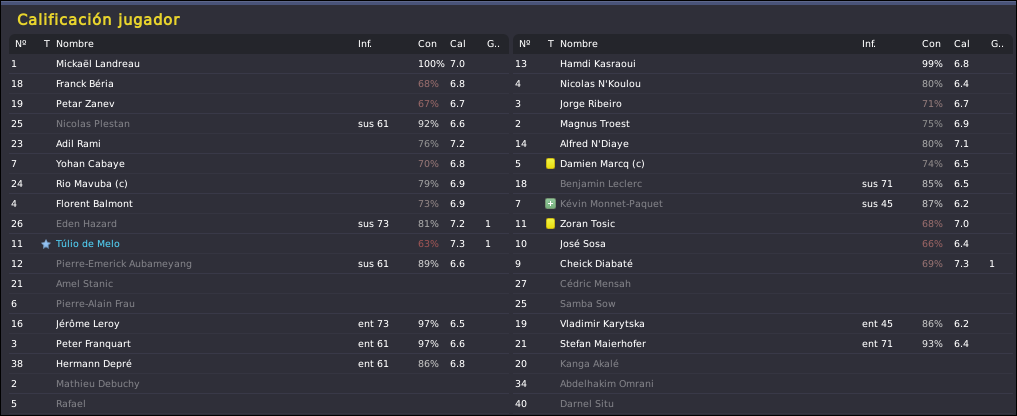The height and width of the screenshot is (416, 1017).
Task: Sort left table by Cal rating column
Action: pyautogui.click(x=457, y=43)
